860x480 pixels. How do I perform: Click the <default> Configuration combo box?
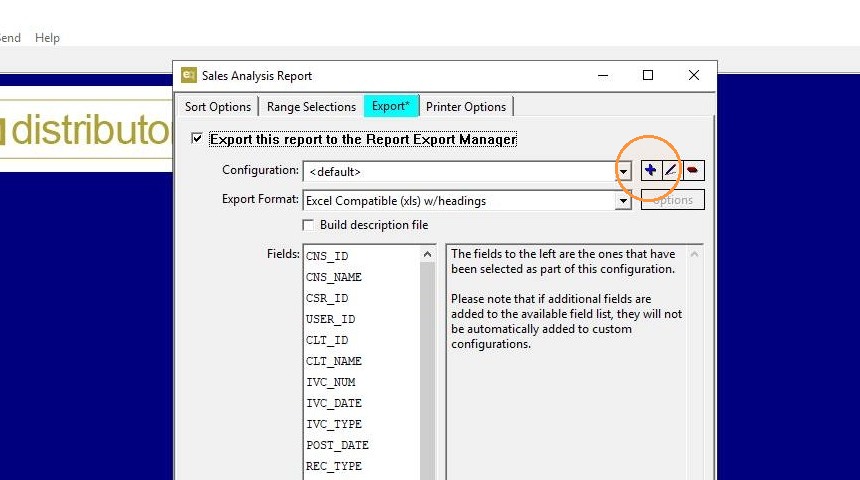coord(467,172)
